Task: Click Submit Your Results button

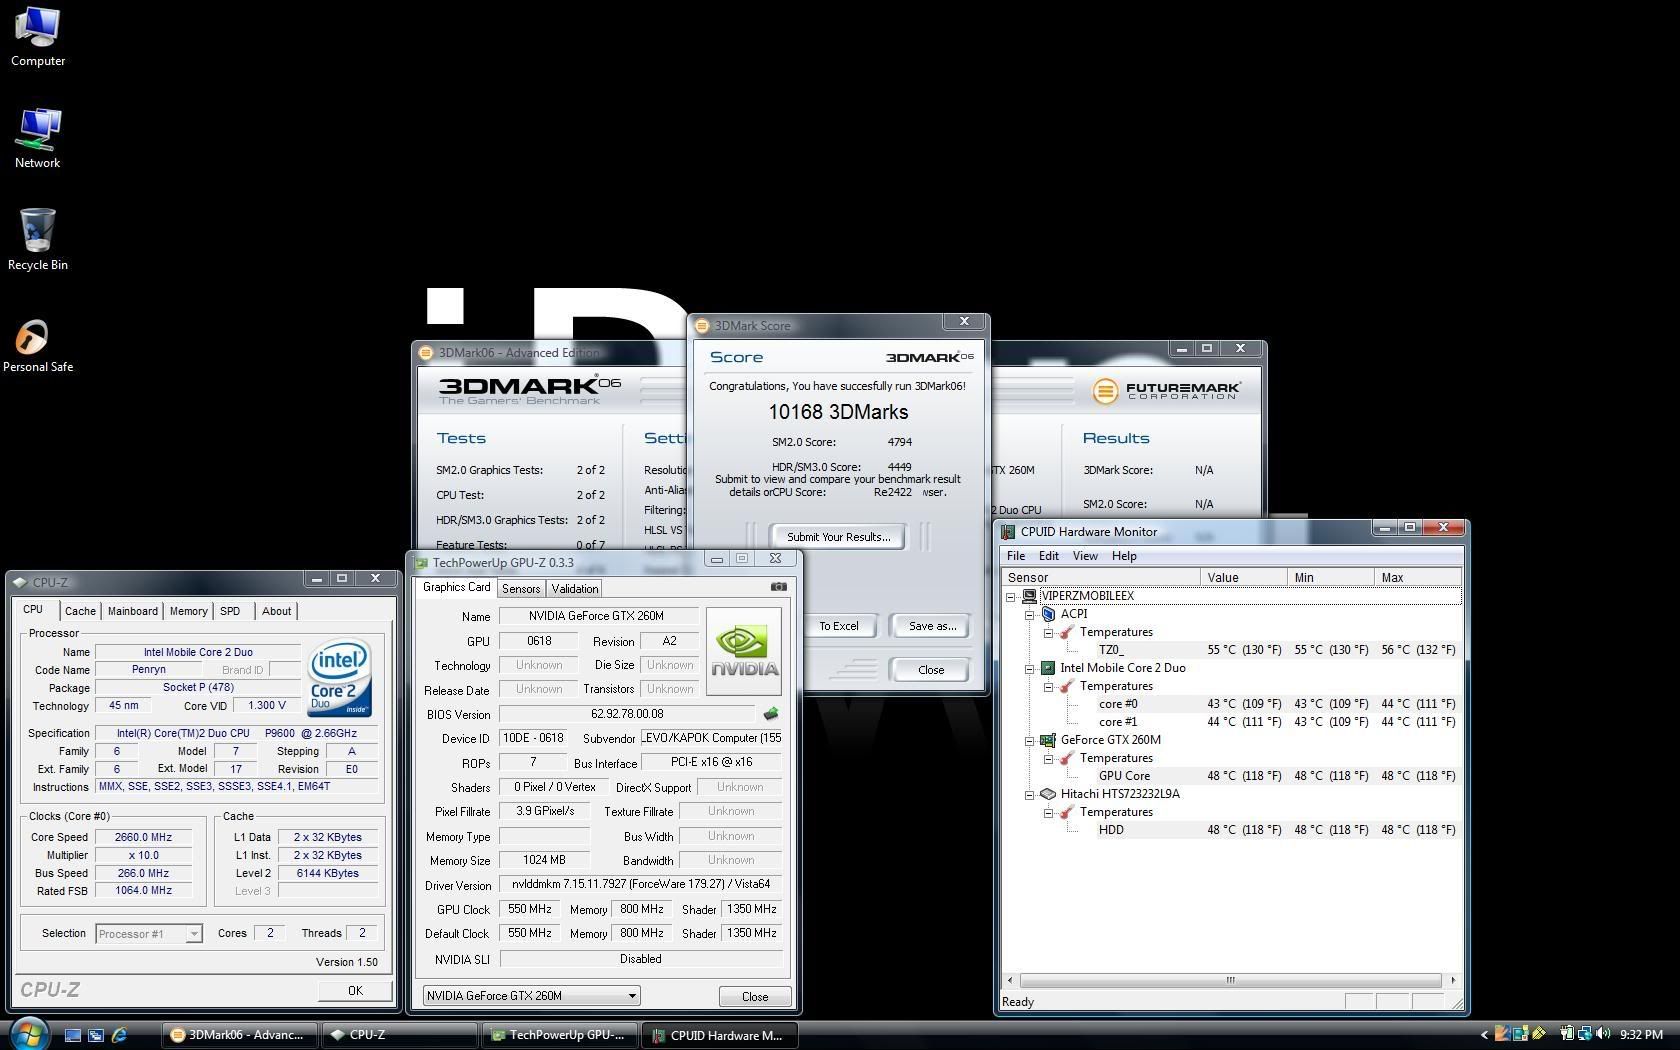Action: [x=838, y=537]
